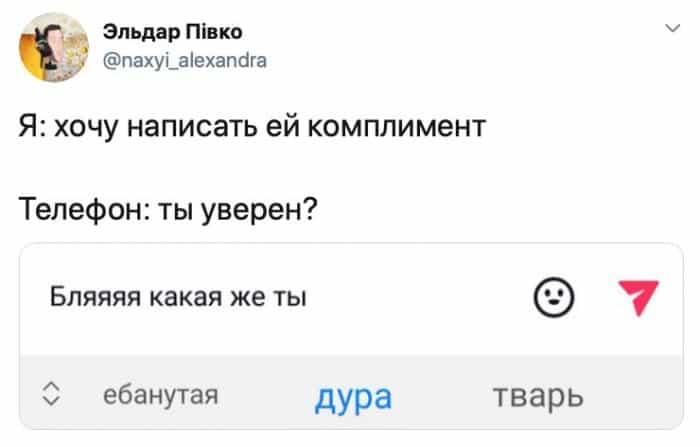Choose the "тварь" word suggestion
Screen dimensions: 700x447
tap(538, 396)
